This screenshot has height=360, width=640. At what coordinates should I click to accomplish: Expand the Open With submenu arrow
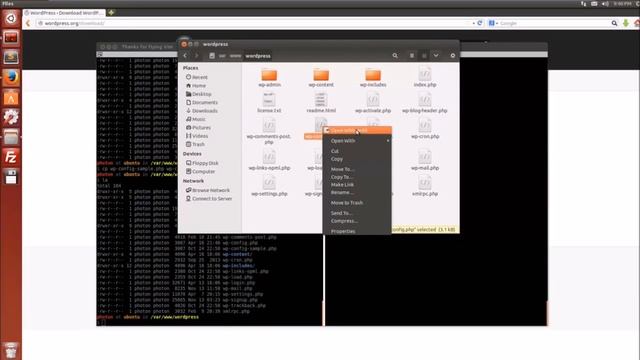click(388, 141)
